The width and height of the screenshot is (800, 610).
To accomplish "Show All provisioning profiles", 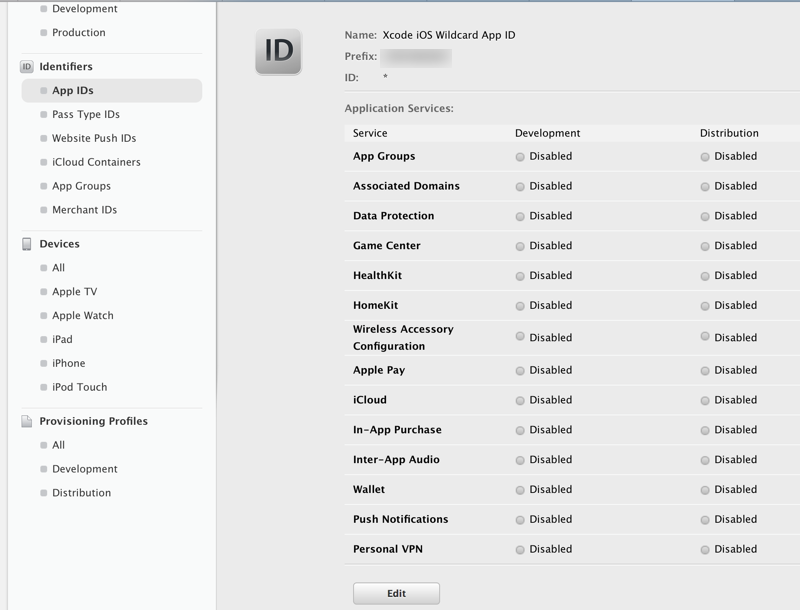I will point(58,445).
